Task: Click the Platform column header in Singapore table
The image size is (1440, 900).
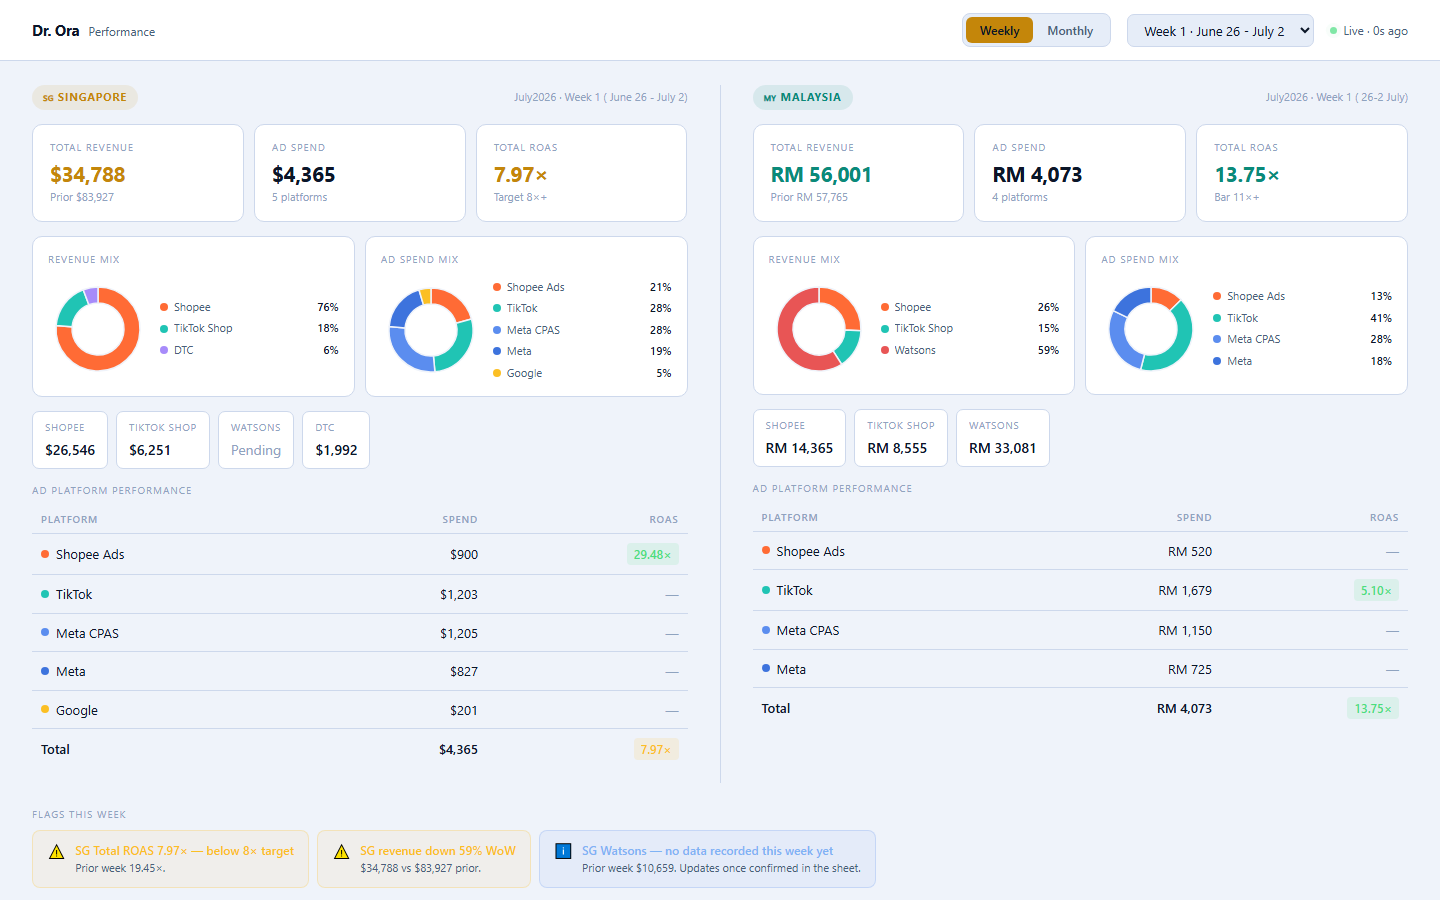Action: [x=69, y=520]
